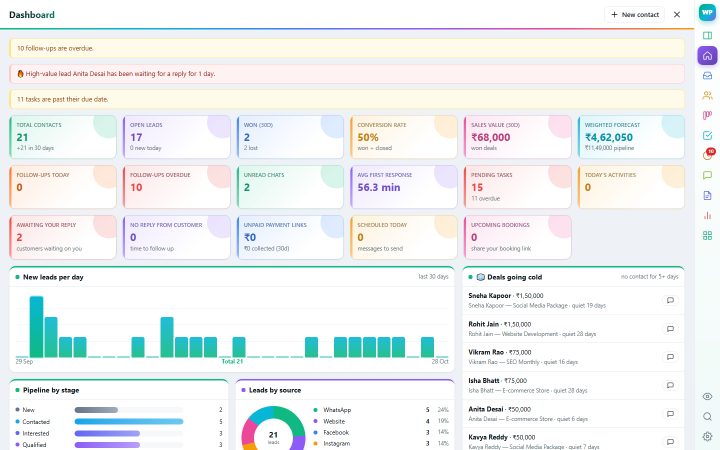Open the Conversion Rate card
This screenshot has height=450, width=720.
coord(404,137)
